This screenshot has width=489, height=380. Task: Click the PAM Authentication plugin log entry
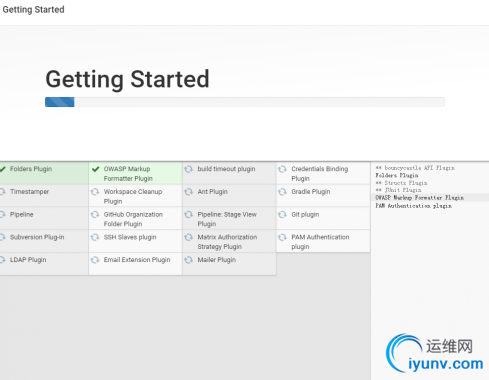tap(413, 206)
